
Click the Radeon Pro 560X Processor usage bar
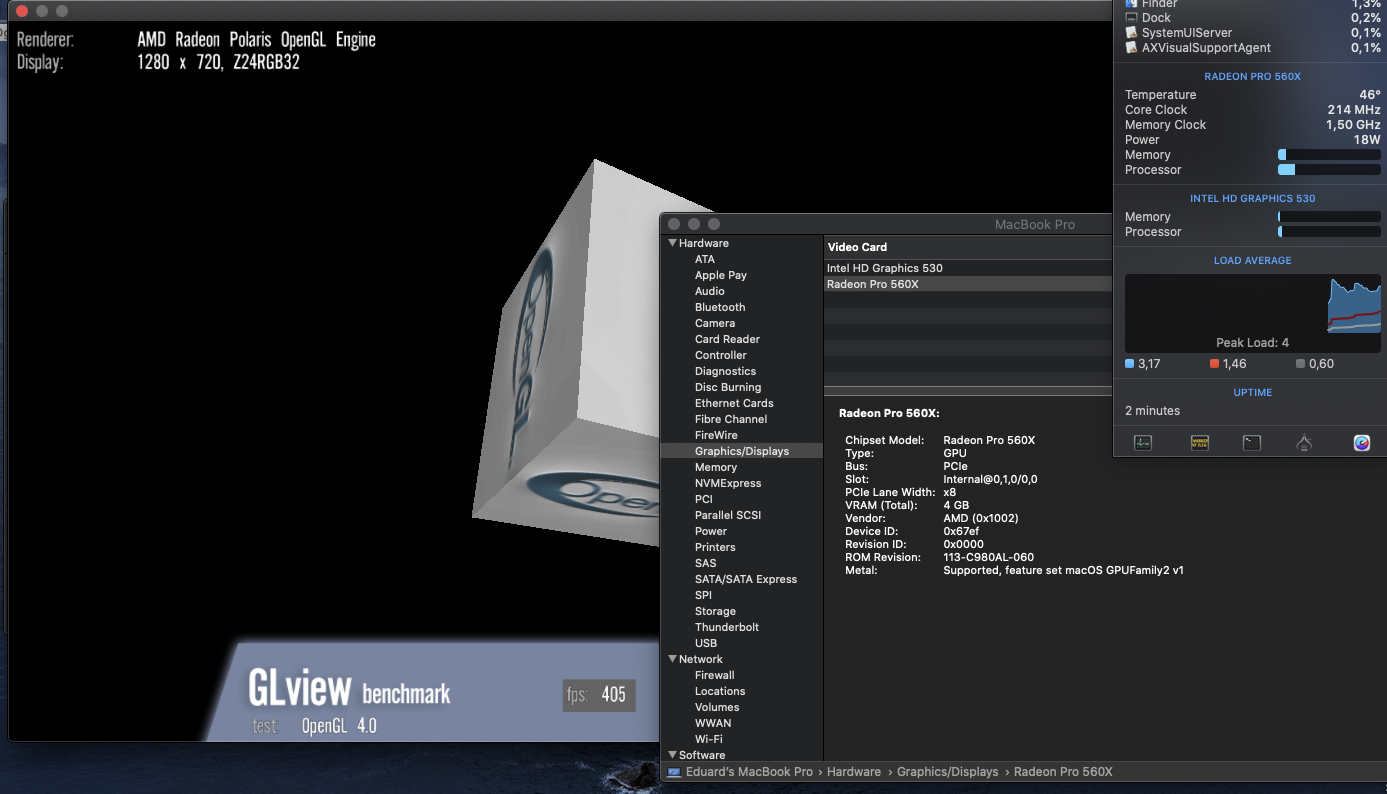1329,170
